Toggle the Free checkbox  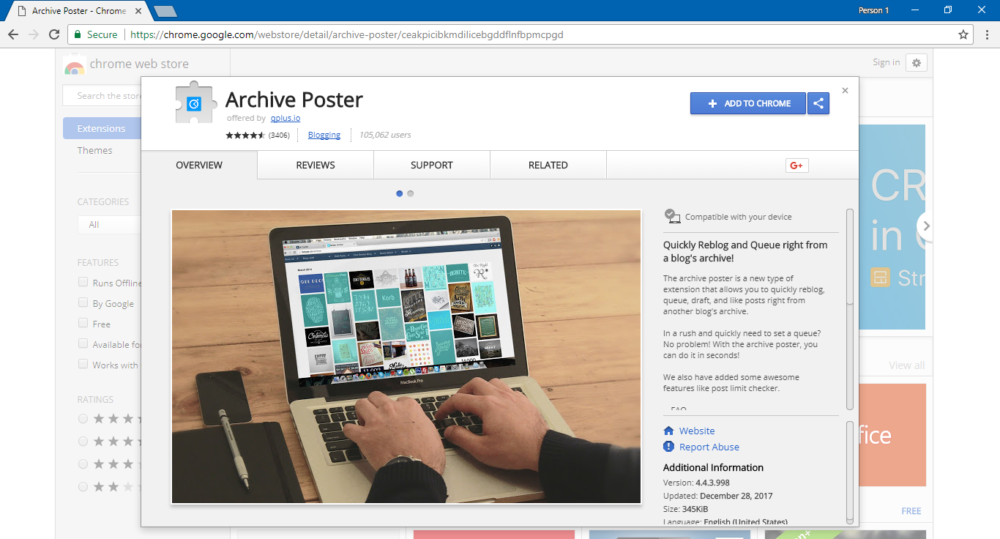83,323
